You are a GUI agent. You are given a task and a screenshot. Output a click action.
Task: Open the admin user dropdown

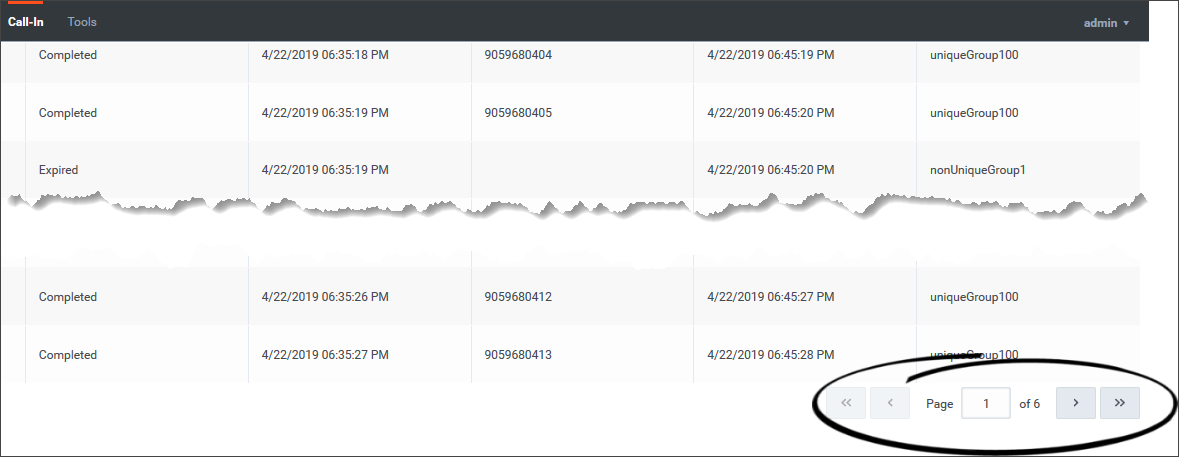[x=1106, y=22]
